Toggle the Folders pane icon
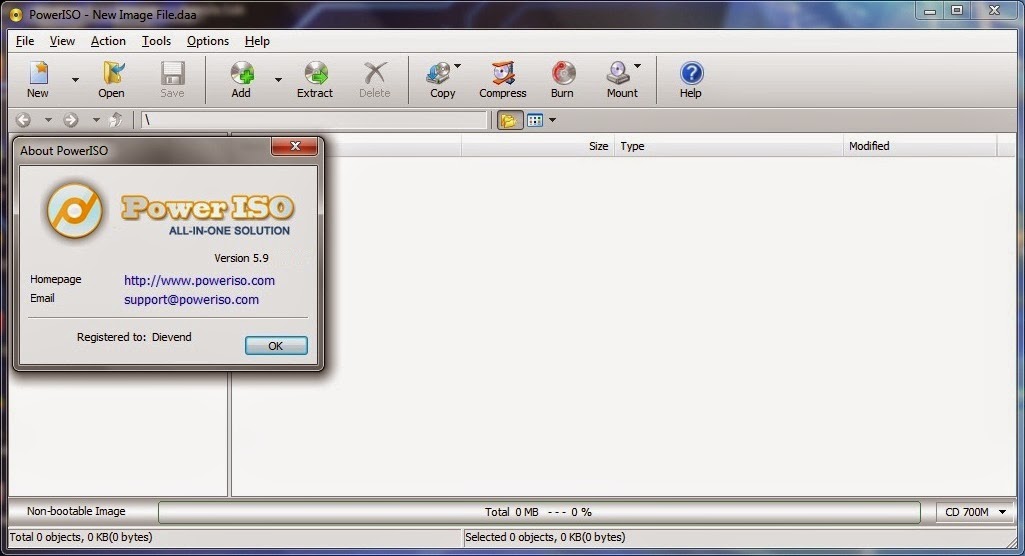1025x556 pixels. tap(509, 120)
